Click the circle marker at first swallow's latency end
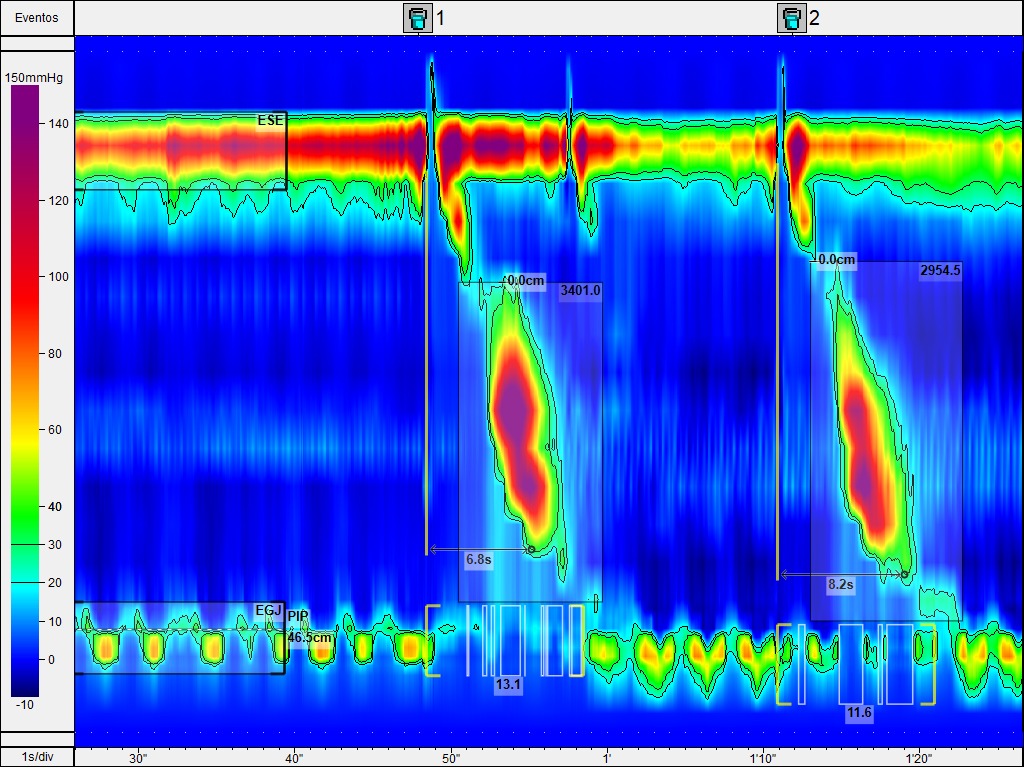This screenshot has height=768, width=1024. point(531,549)
